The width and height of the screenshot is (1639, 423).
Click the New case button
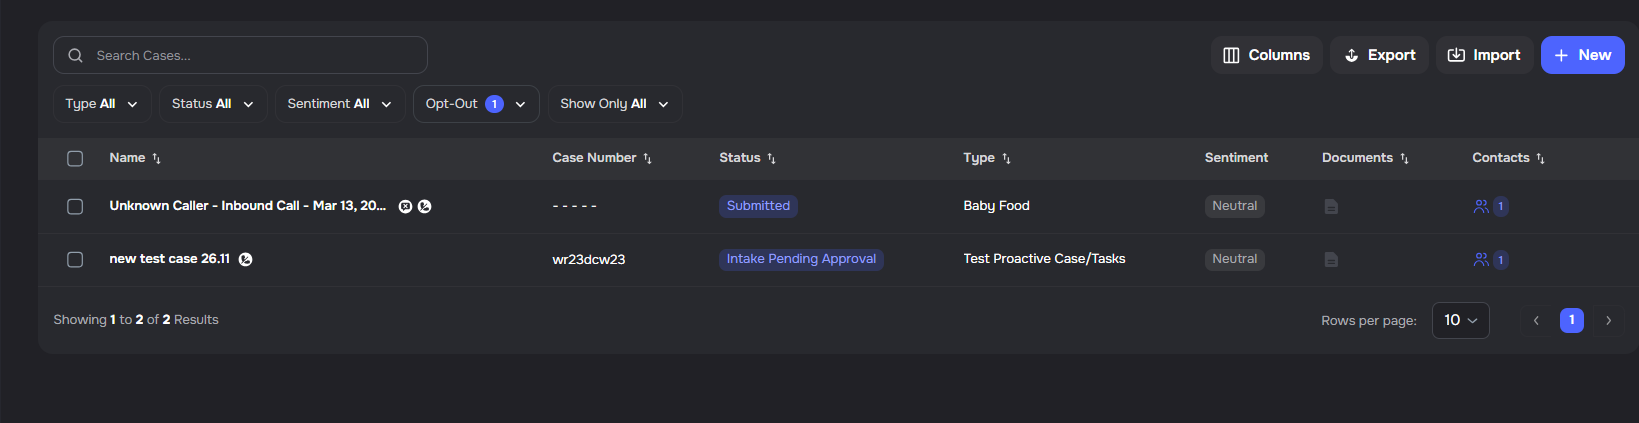click(x=1582, y=55)
